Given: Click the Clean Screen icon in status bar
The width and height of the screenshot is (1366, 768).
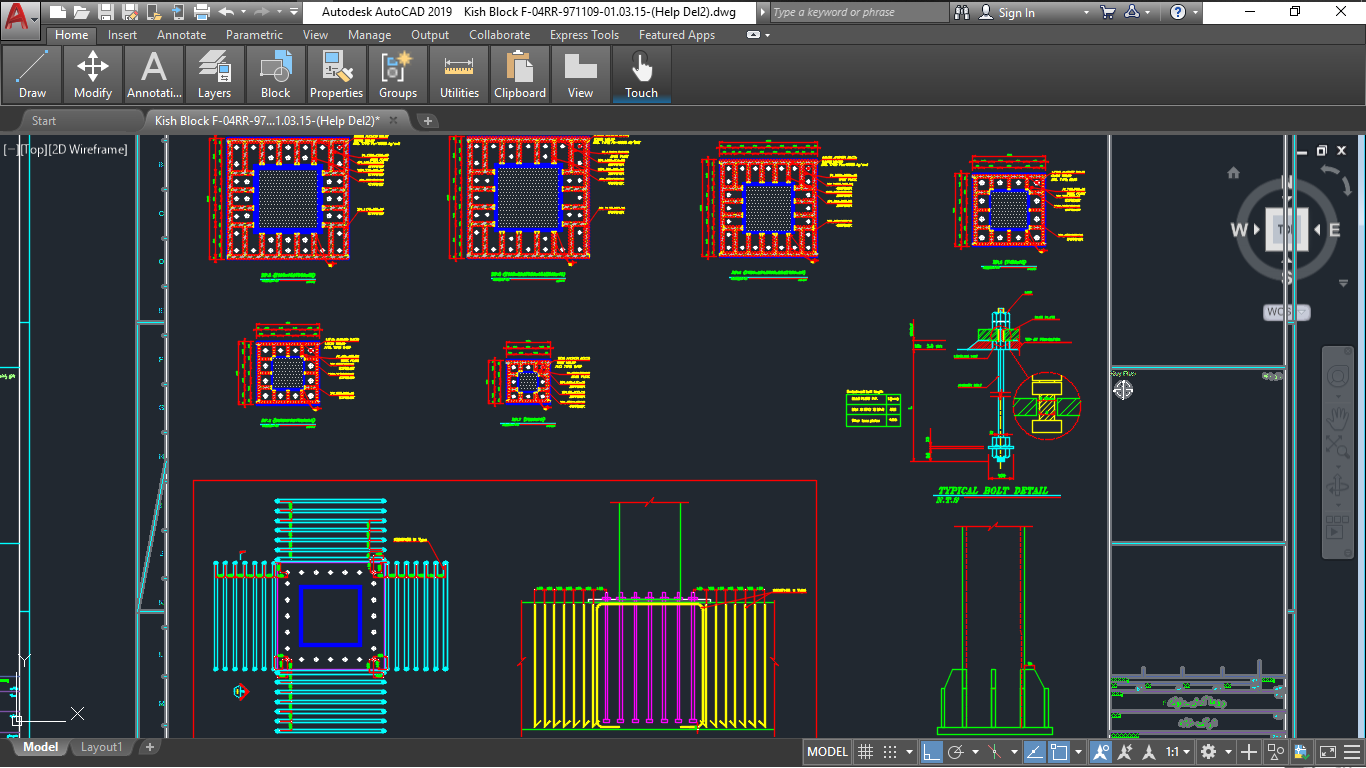Looking at the screenshot, I should (x=1327, y=752).
